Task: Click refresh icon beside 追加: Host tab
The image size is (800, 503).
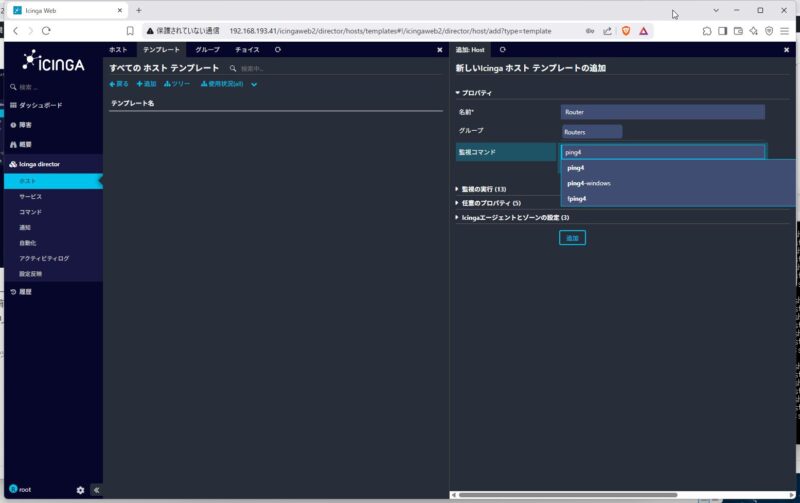Action: point(503,49)
